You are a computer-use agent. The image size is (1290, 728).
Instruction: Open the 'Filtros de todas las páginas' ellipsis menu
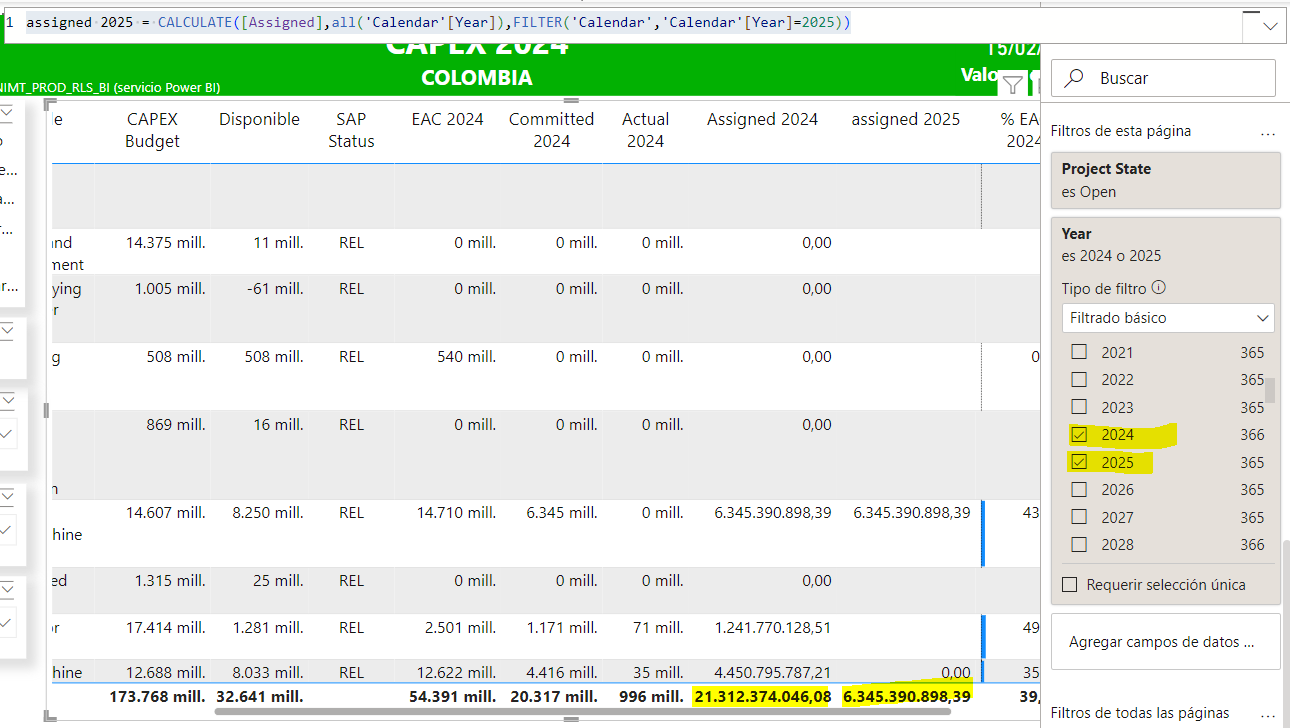(1268, 713)
